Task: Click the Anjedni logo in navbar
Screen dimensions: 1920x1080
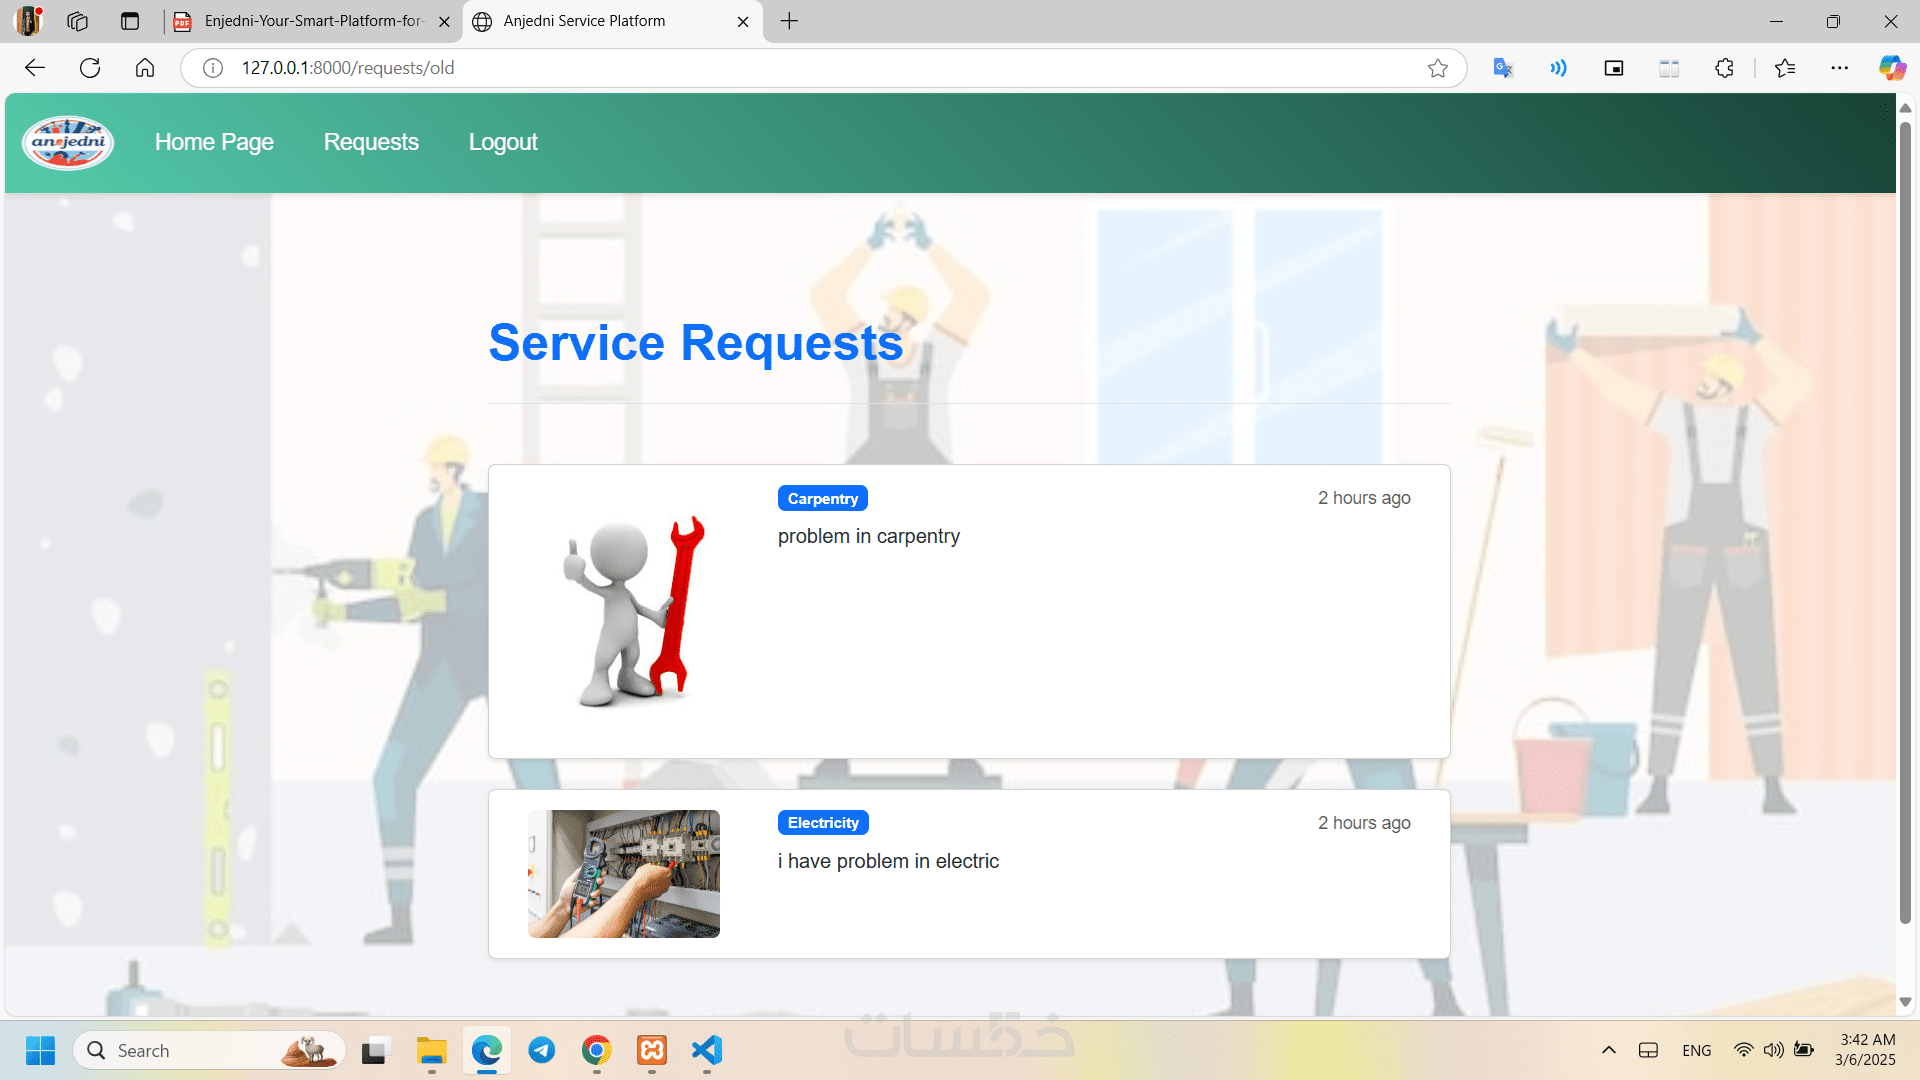Action: (x=68, y=143)
